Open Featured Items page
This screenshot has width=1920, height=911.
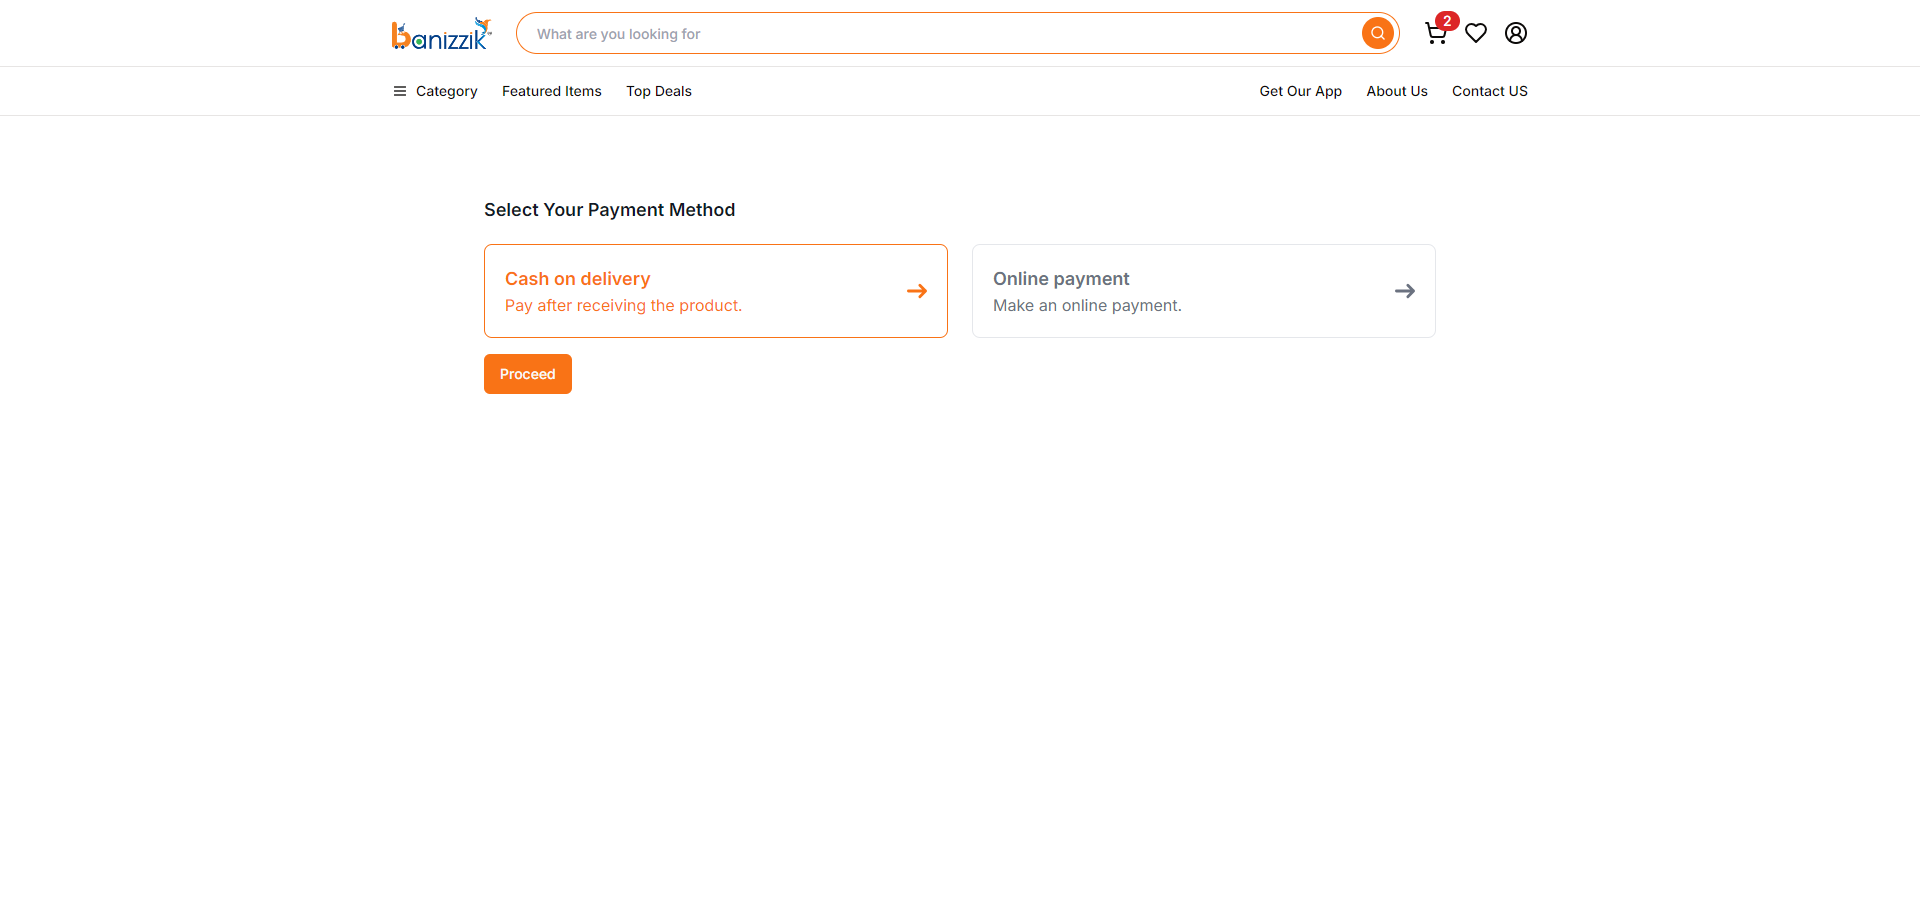[x=552, y=91]
